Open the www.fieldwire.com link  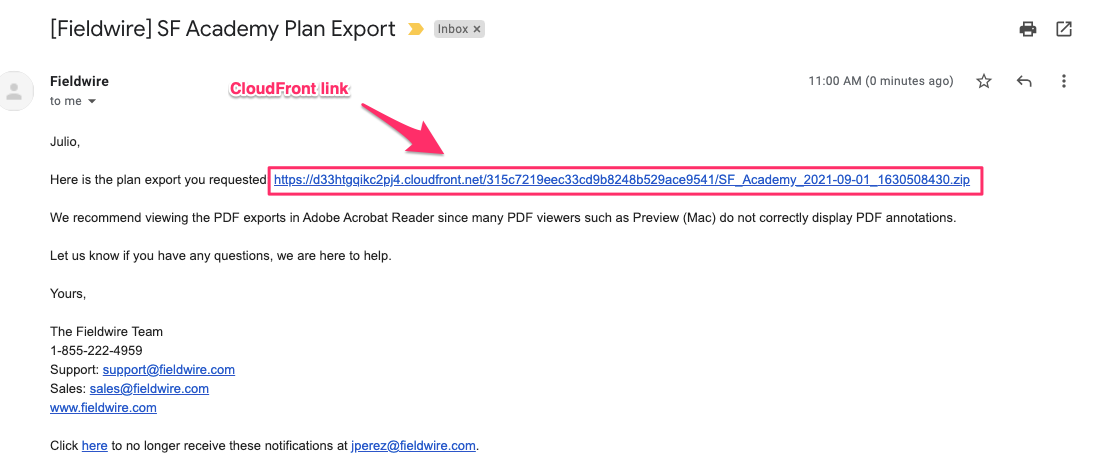point(103,408)
